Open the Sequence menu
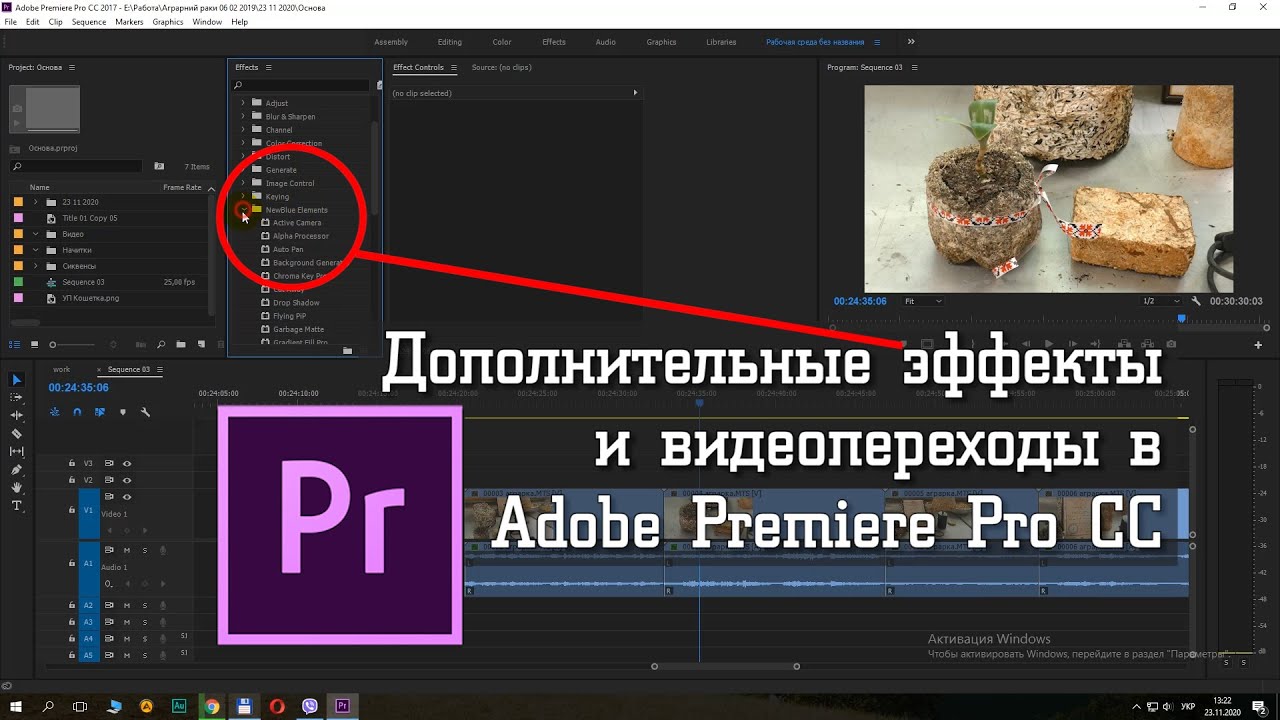1280x720 pixels. pyautogui.click(x=89, y=22)
